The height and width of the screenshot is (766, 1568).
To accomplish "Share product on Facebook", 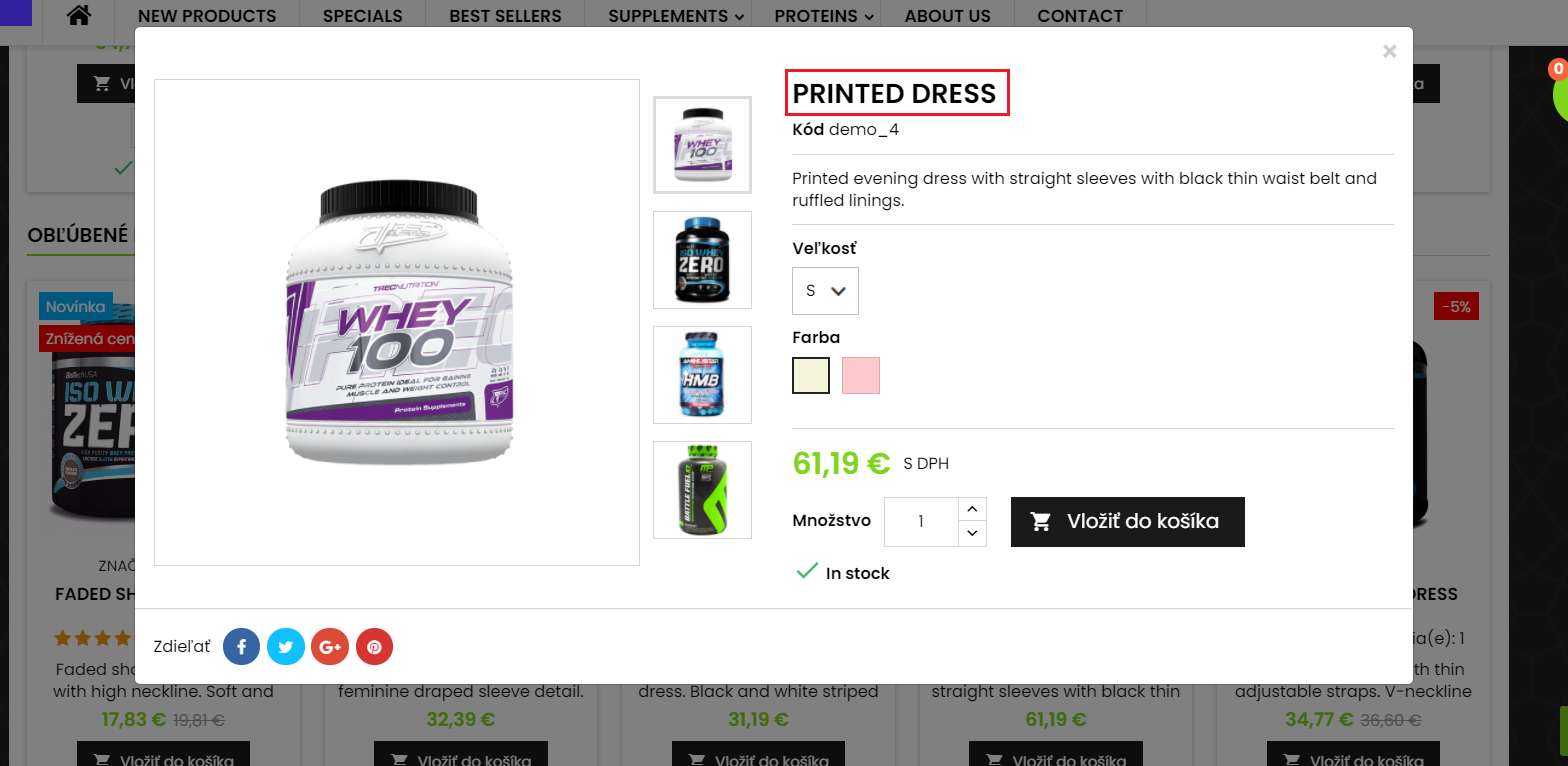I will tap(241, 647).
